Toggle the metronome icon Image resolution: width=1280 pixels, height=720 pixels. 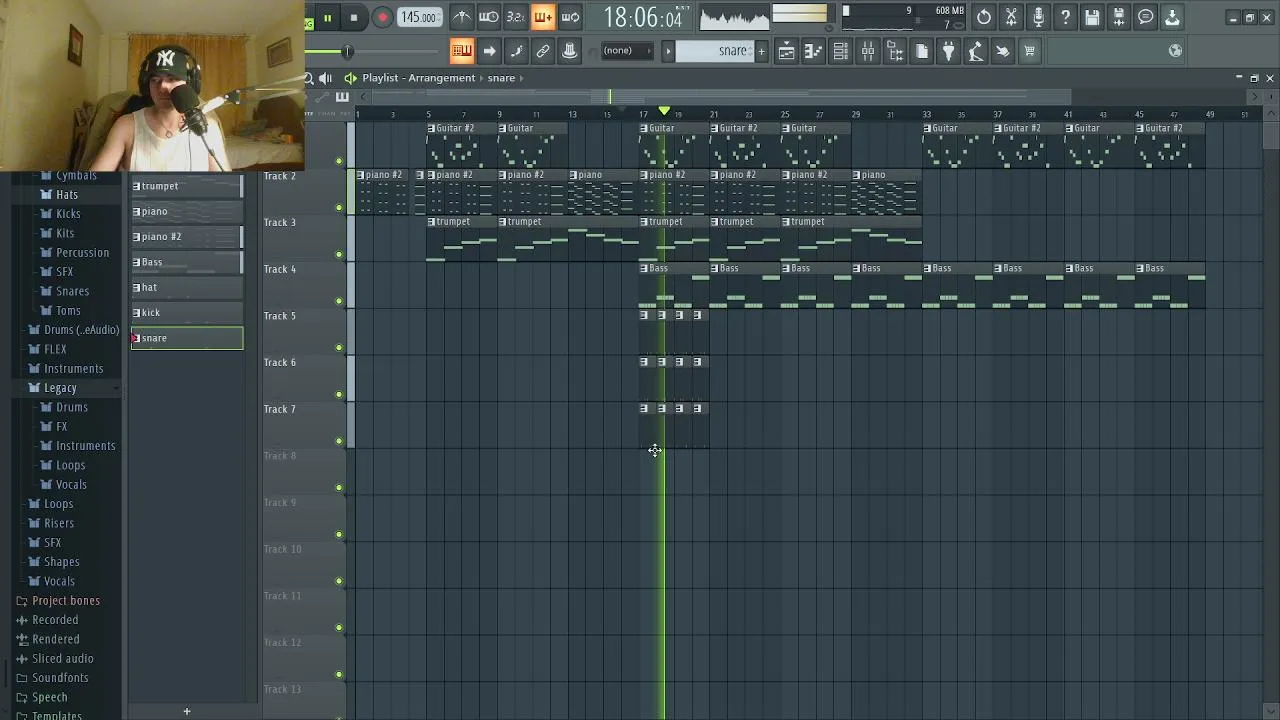pos(462,17)
